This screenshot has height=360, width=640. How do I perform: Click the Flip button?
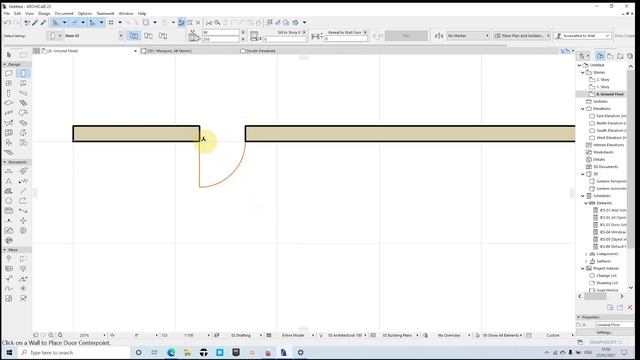[x=407, y=36]
